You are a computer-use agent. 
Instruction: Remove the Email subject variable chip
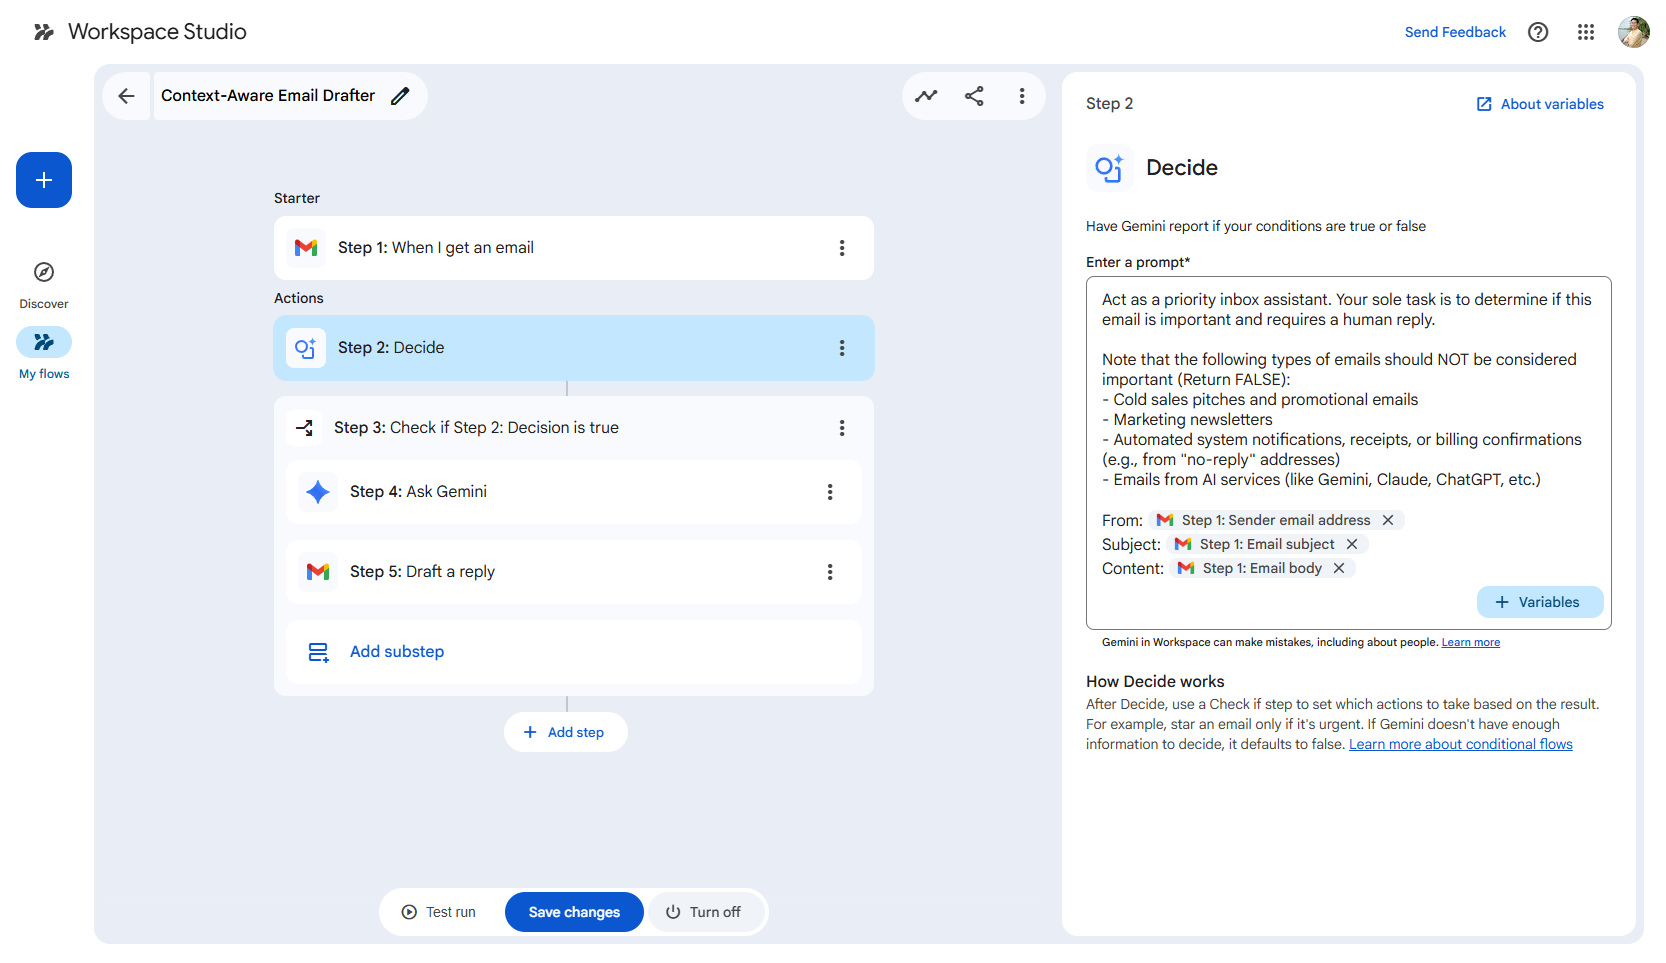pos(1352,544)
